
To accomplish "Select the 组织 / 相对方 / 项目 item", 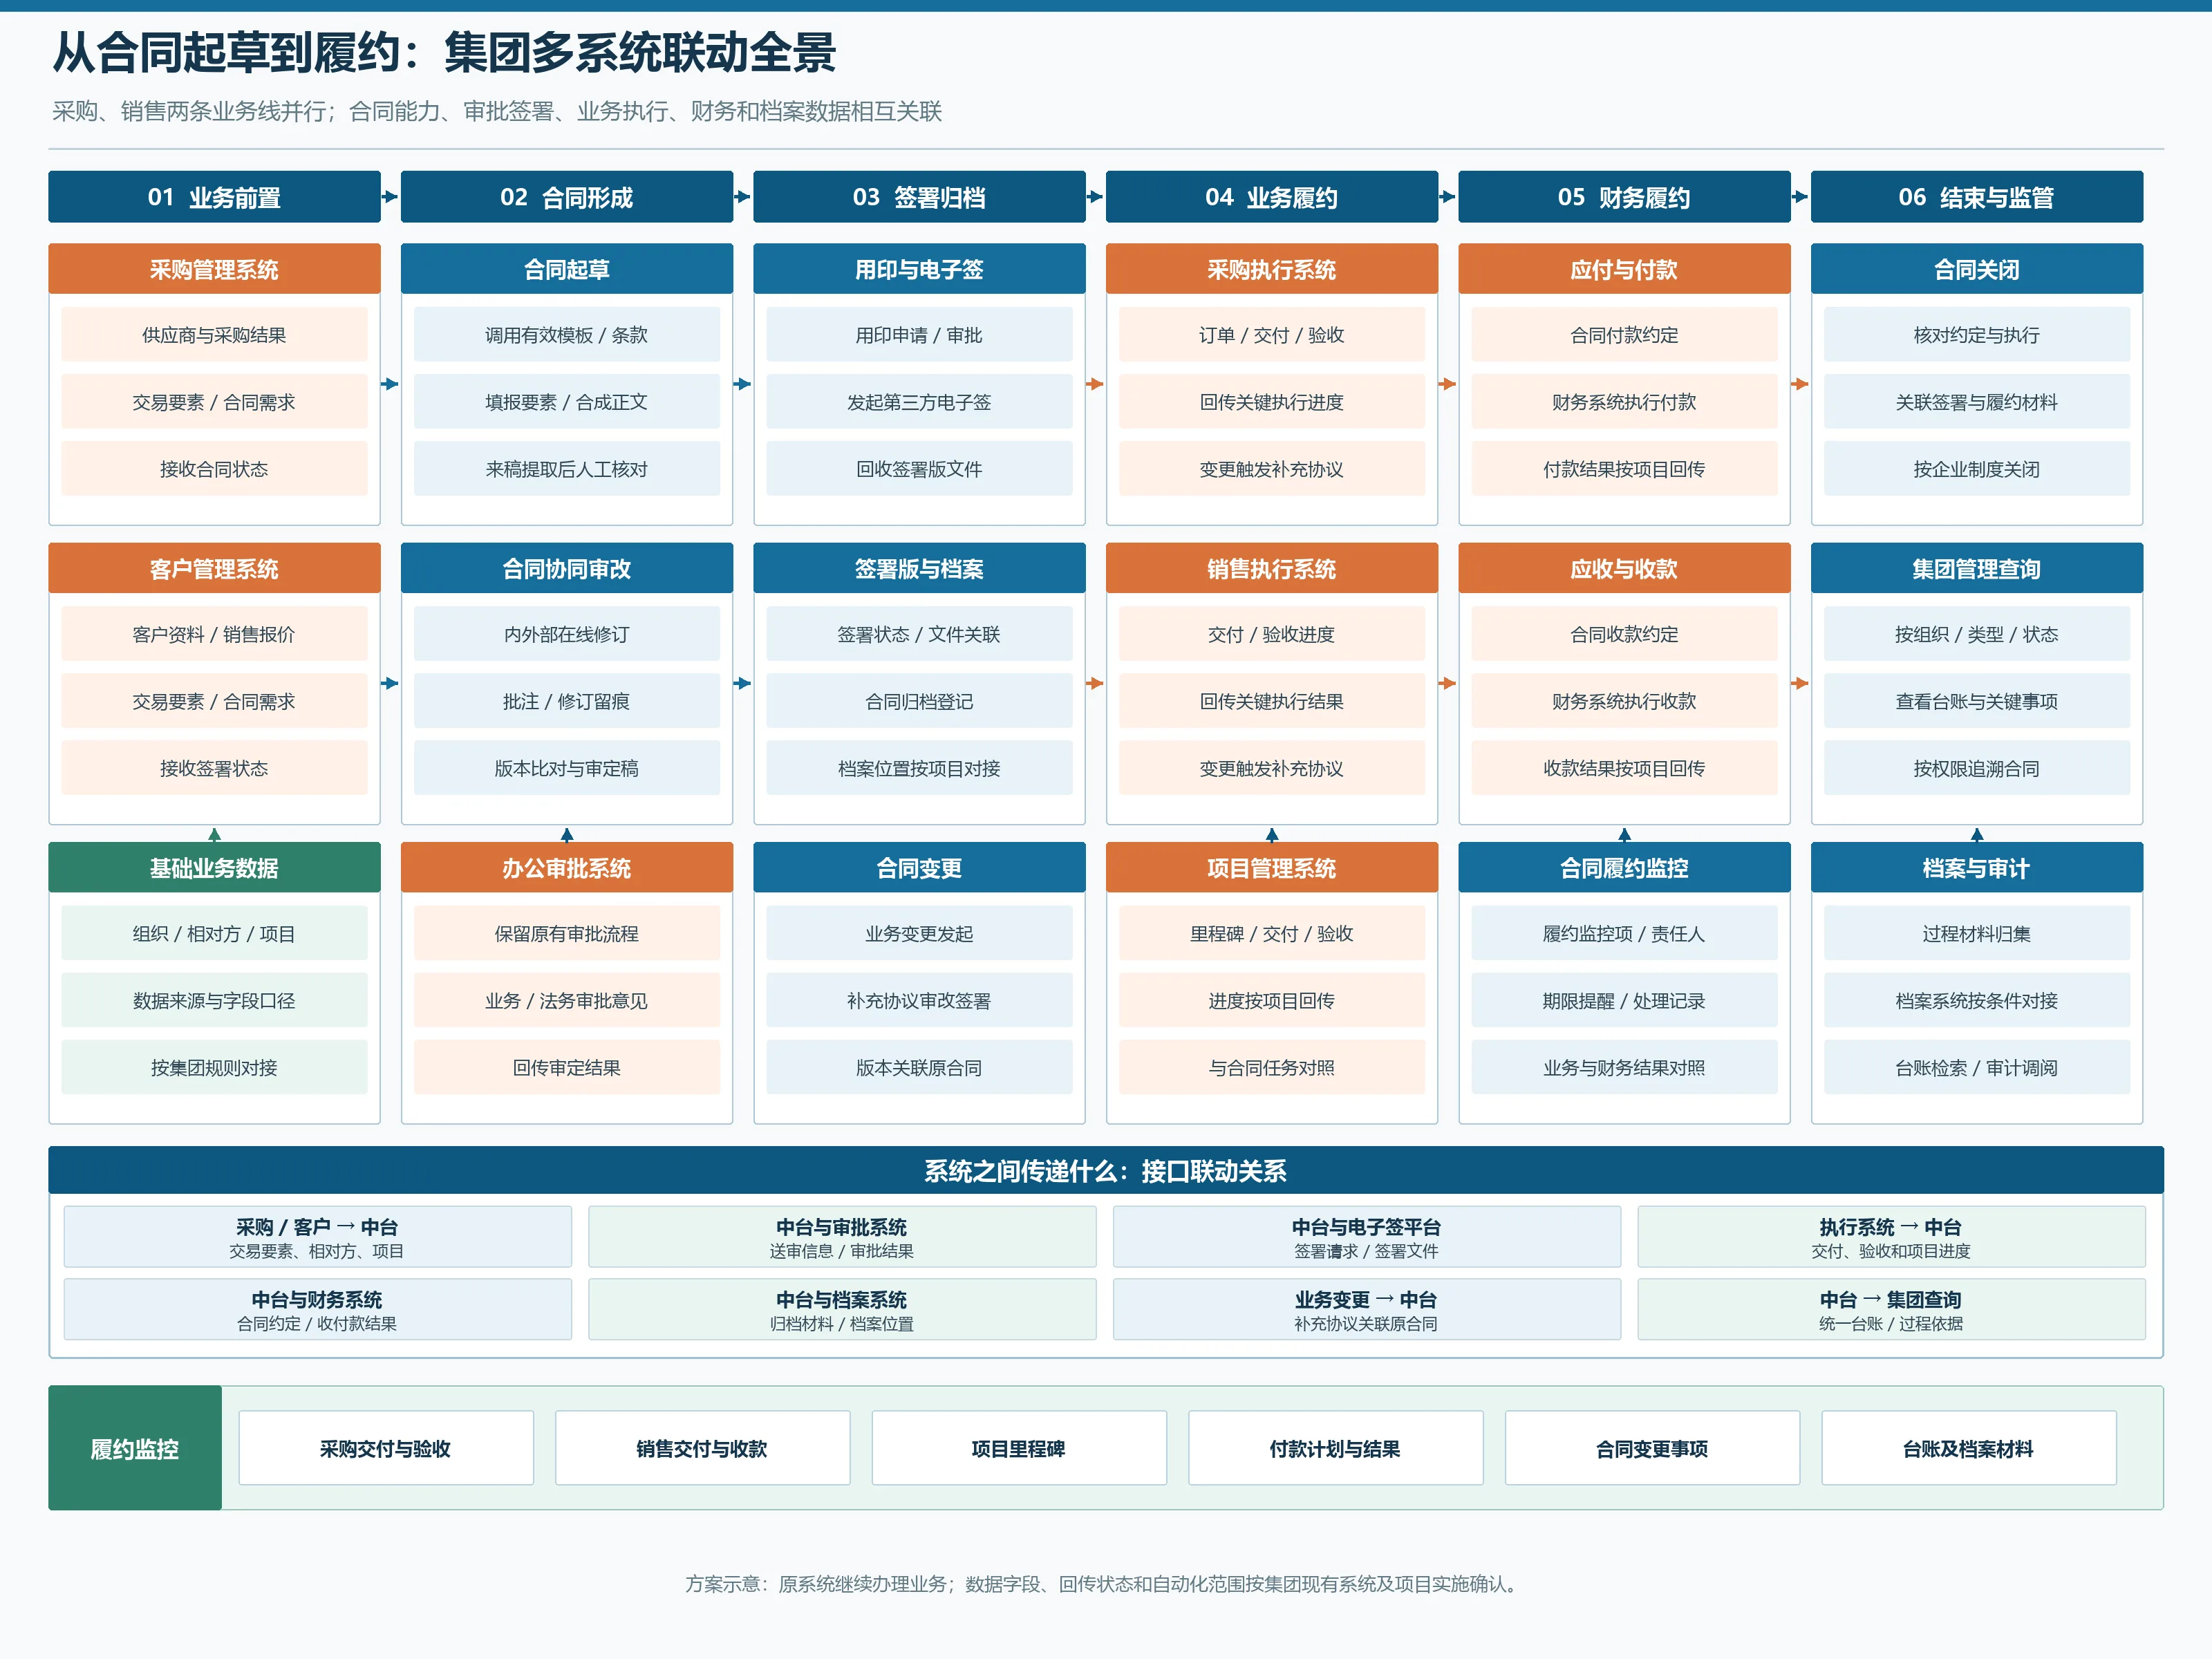I will 214,933.
